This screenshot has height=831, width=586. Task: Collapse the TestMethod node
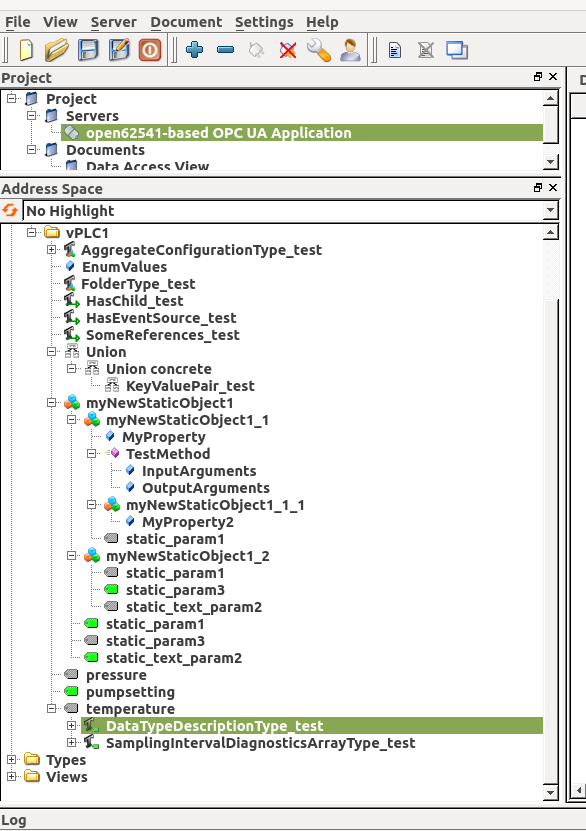pyautogui.click(x=92, y=453)
